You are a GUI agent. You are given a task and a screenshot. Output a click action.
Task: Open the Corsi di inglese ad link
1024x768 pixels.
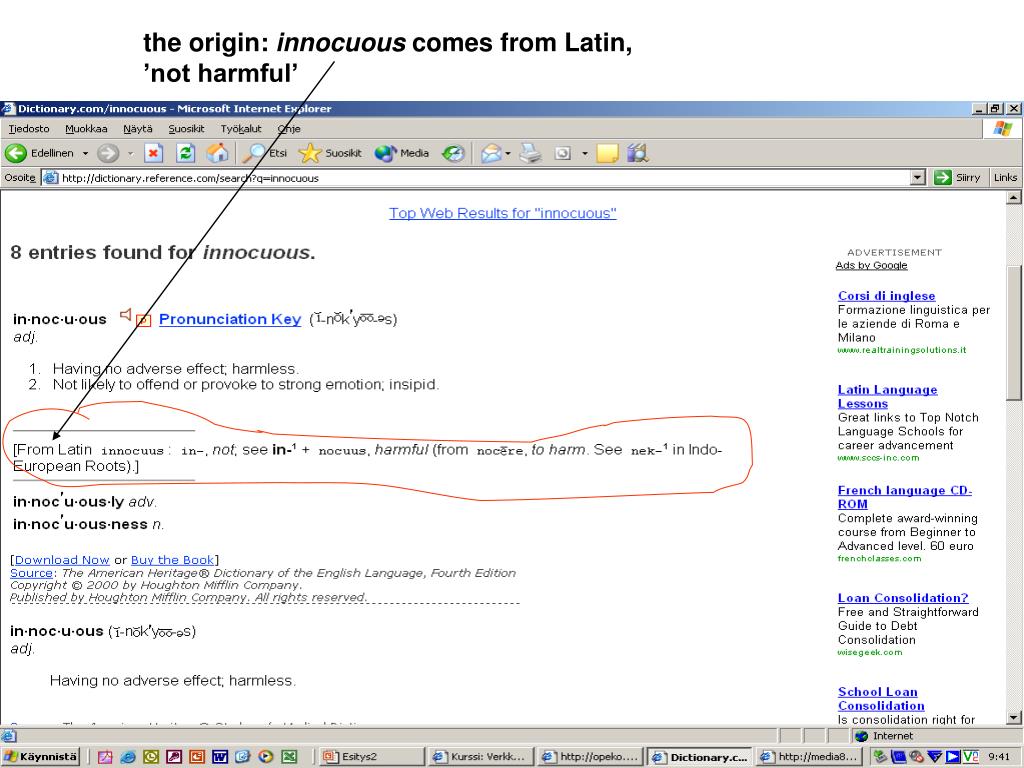(886, 296)
